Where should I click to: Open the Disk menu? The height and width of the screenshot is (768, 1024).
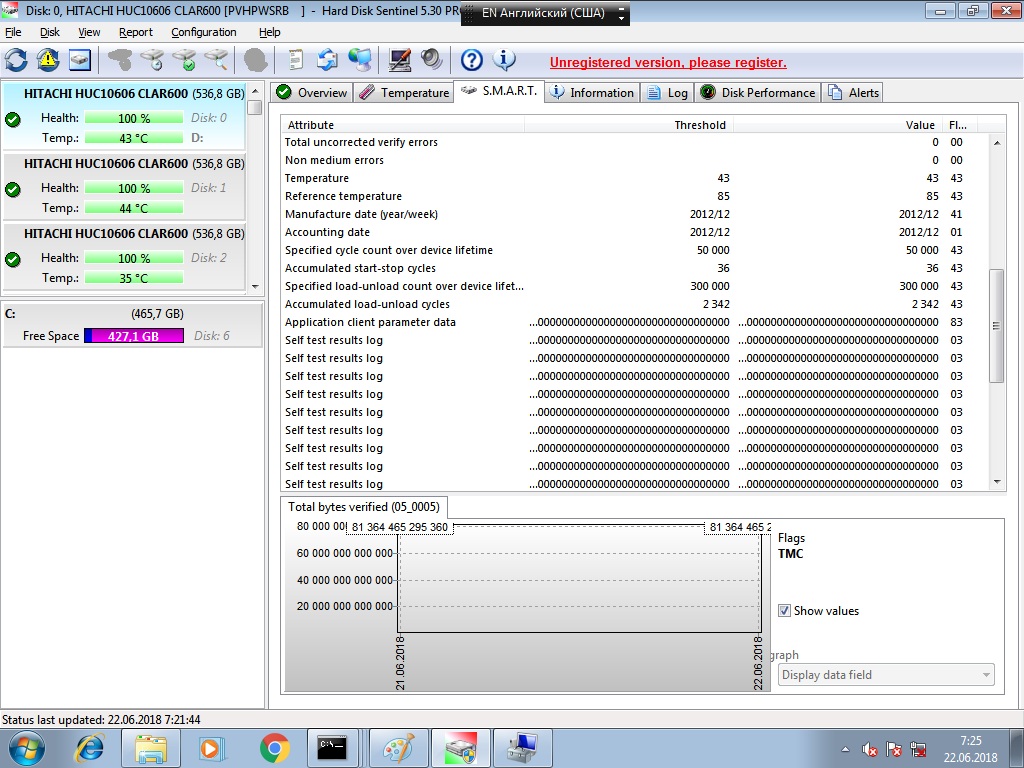50,32
